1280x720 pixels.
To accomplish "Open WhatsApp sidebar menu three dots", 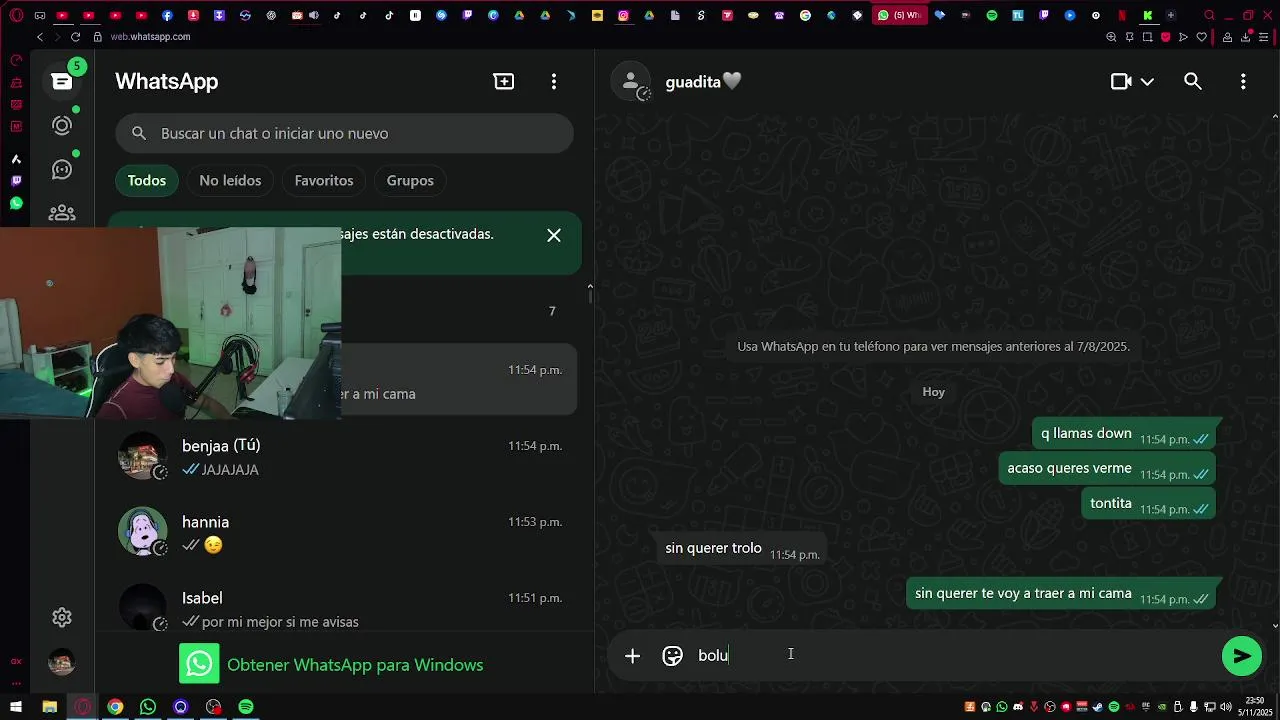I will click(554, 82).
